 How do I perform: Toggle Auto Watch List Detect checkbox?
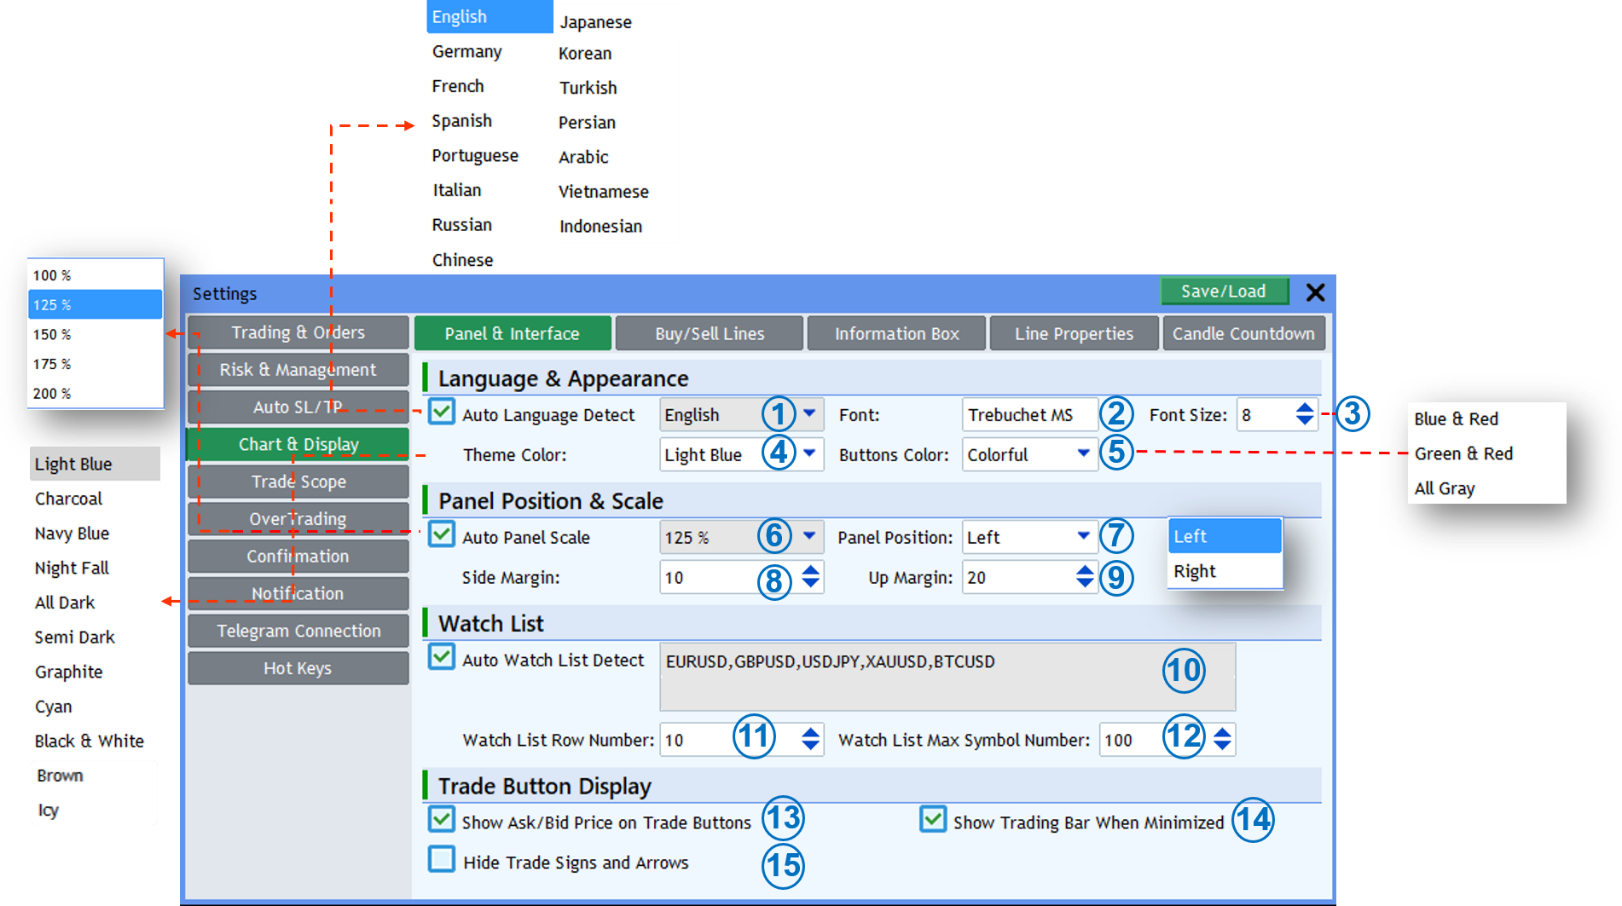click(441, 657)
